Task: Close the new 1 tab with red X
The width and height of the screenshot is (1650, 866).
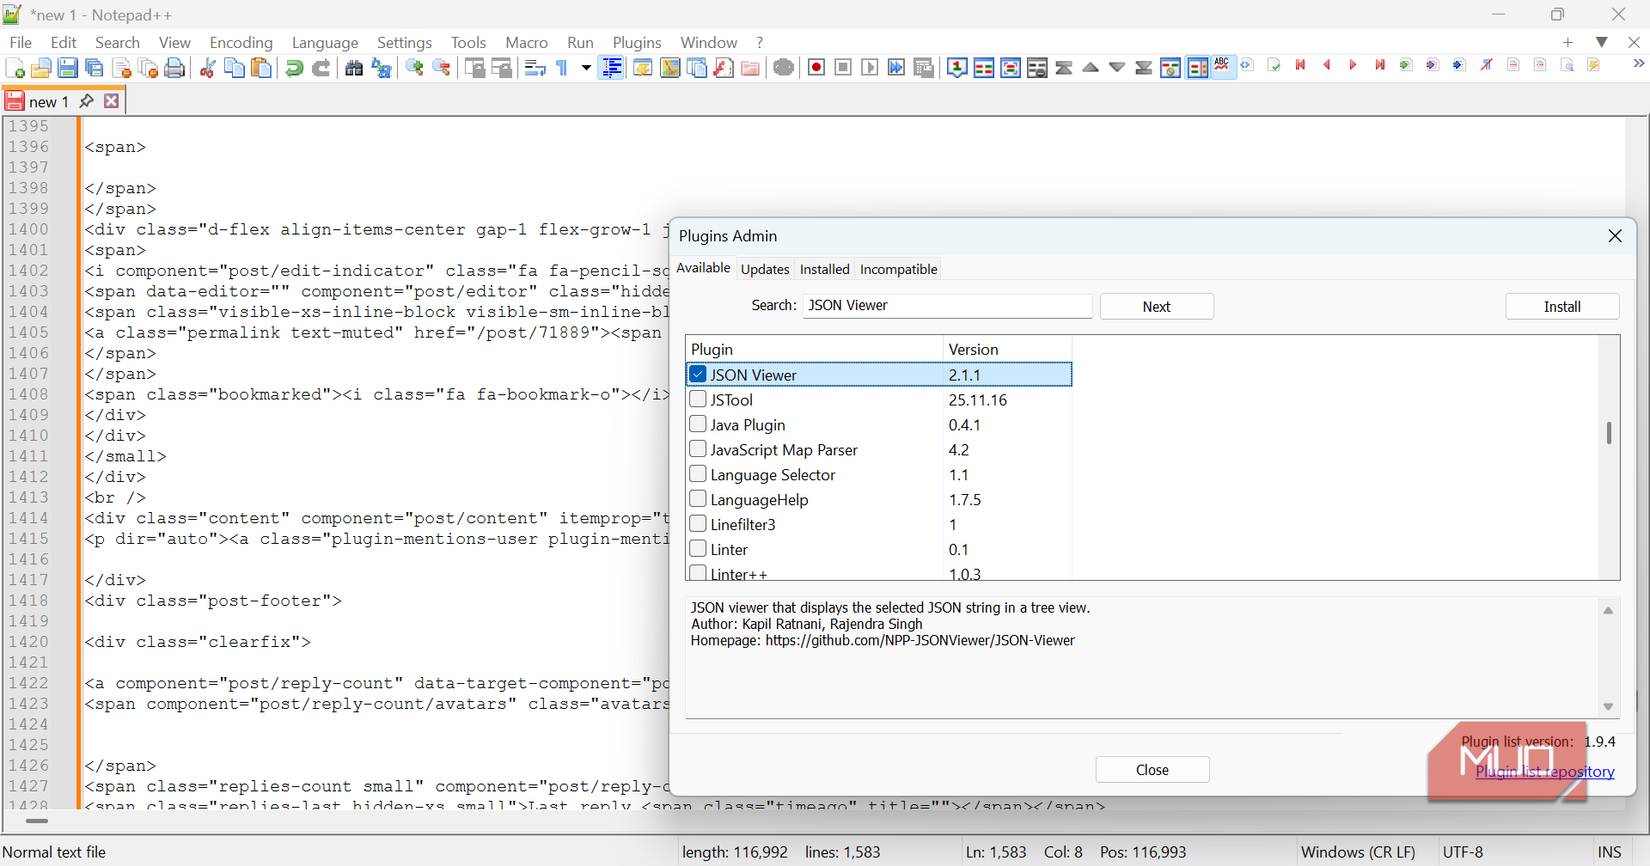Action: pos(111,101)
